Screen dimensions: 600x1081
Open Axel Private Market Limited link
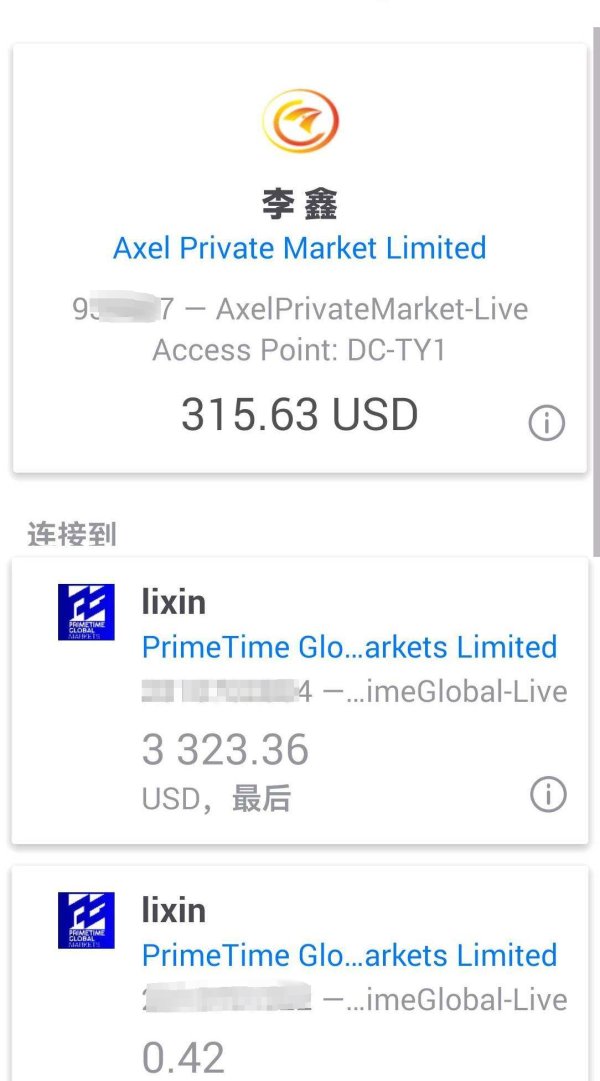pos(300,247)
